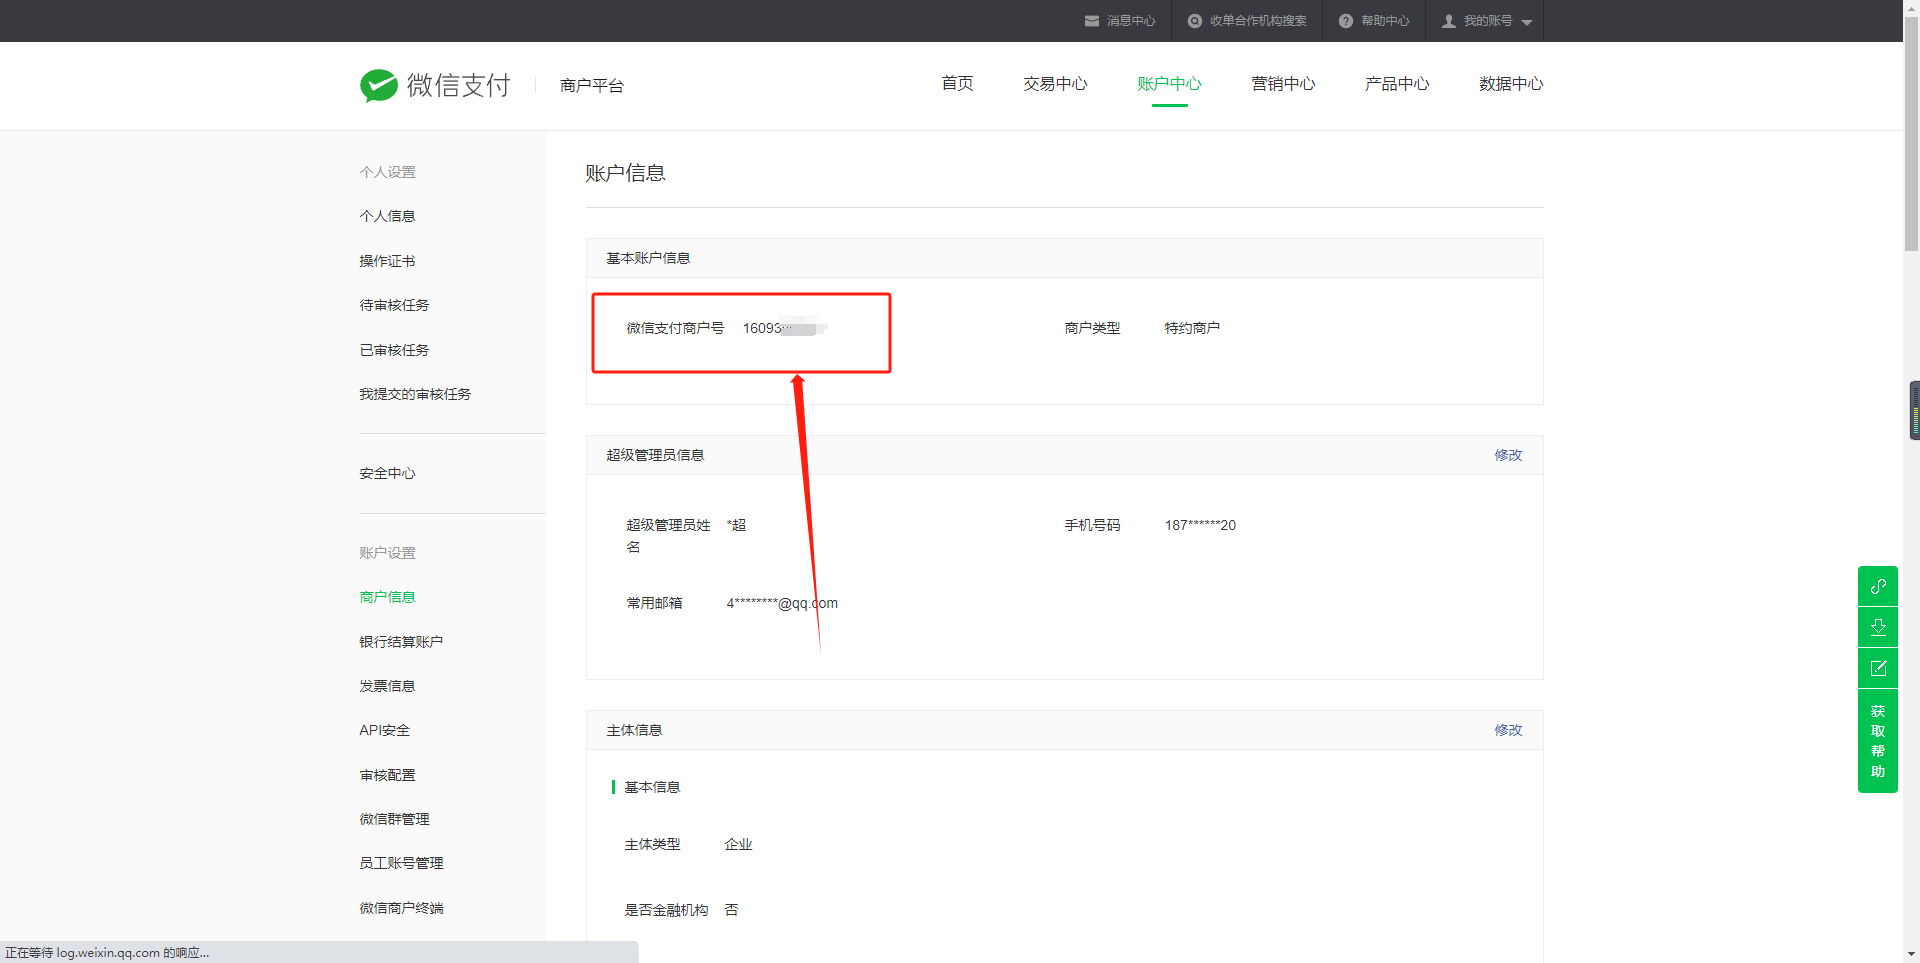Screen dimensions: 1920x963
Task: Click the 帮助中心 question mark icon
Action: [x=1346, y=21]
